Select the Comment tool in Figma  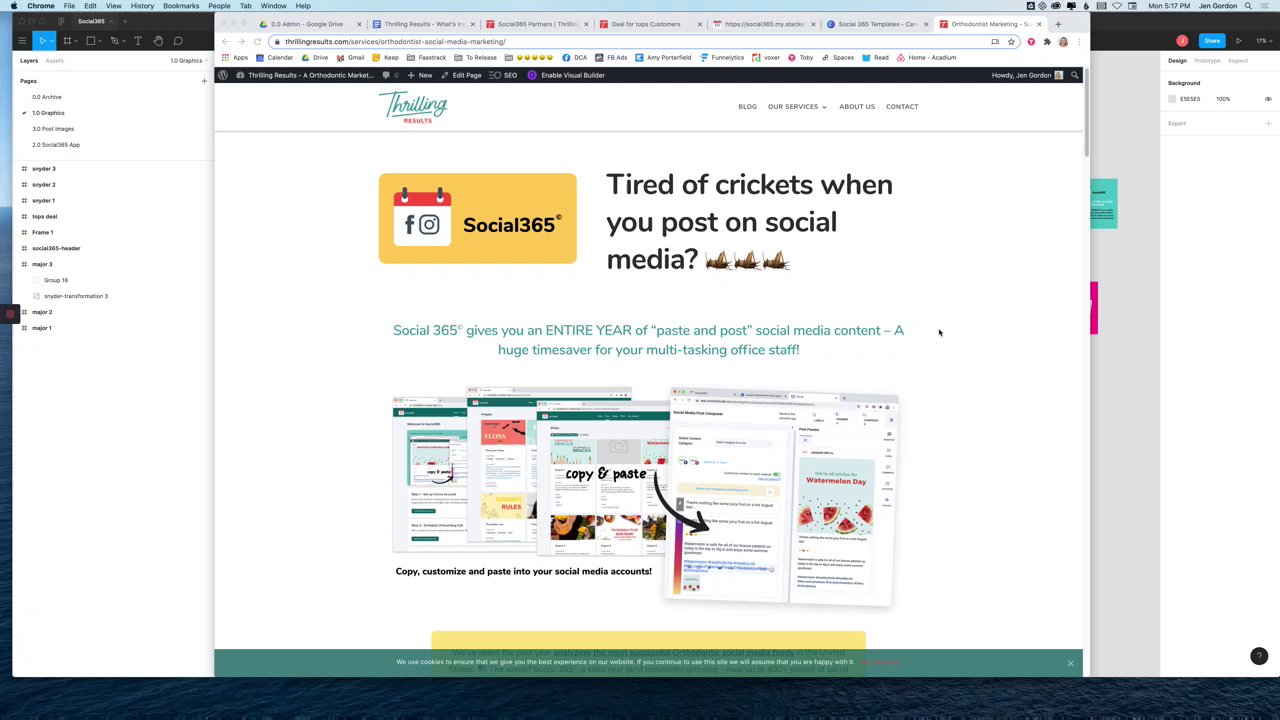[x=177, y=41]
